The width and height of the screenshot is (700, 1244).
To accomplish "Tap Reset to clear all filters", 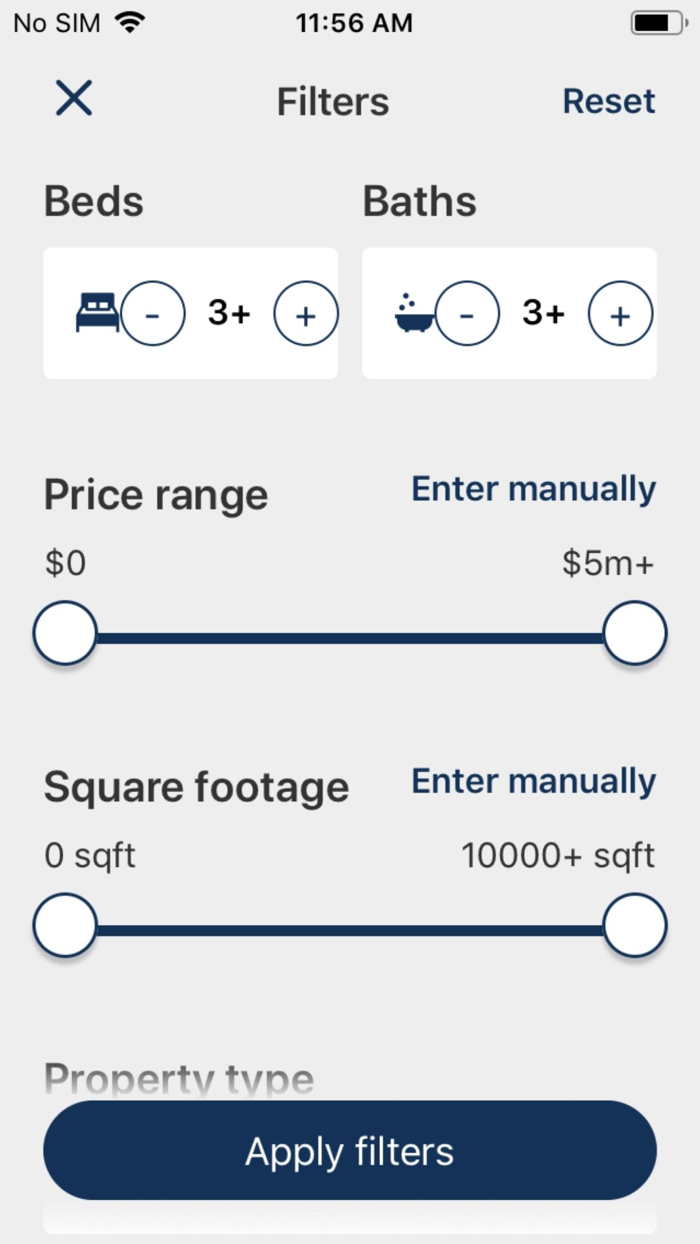I will click(608, 101).
